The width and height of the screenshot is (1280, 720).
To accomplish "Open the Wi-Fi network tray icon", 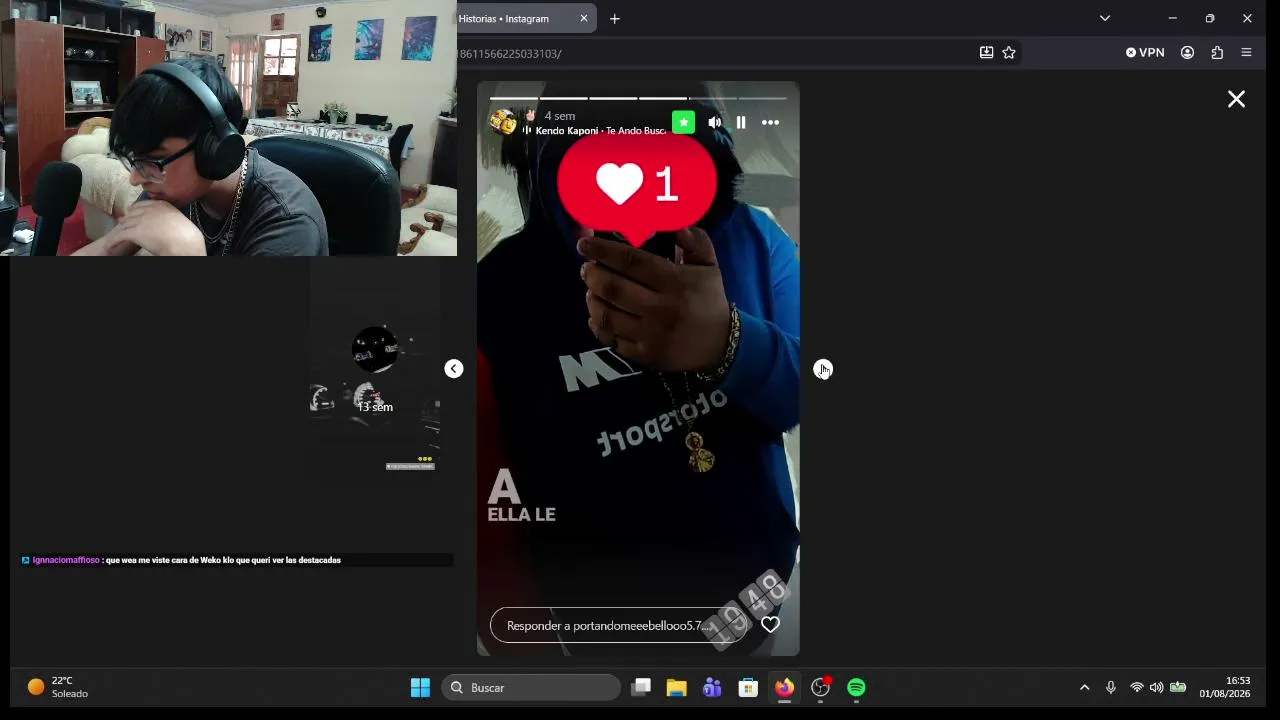I will point(1136,687).
